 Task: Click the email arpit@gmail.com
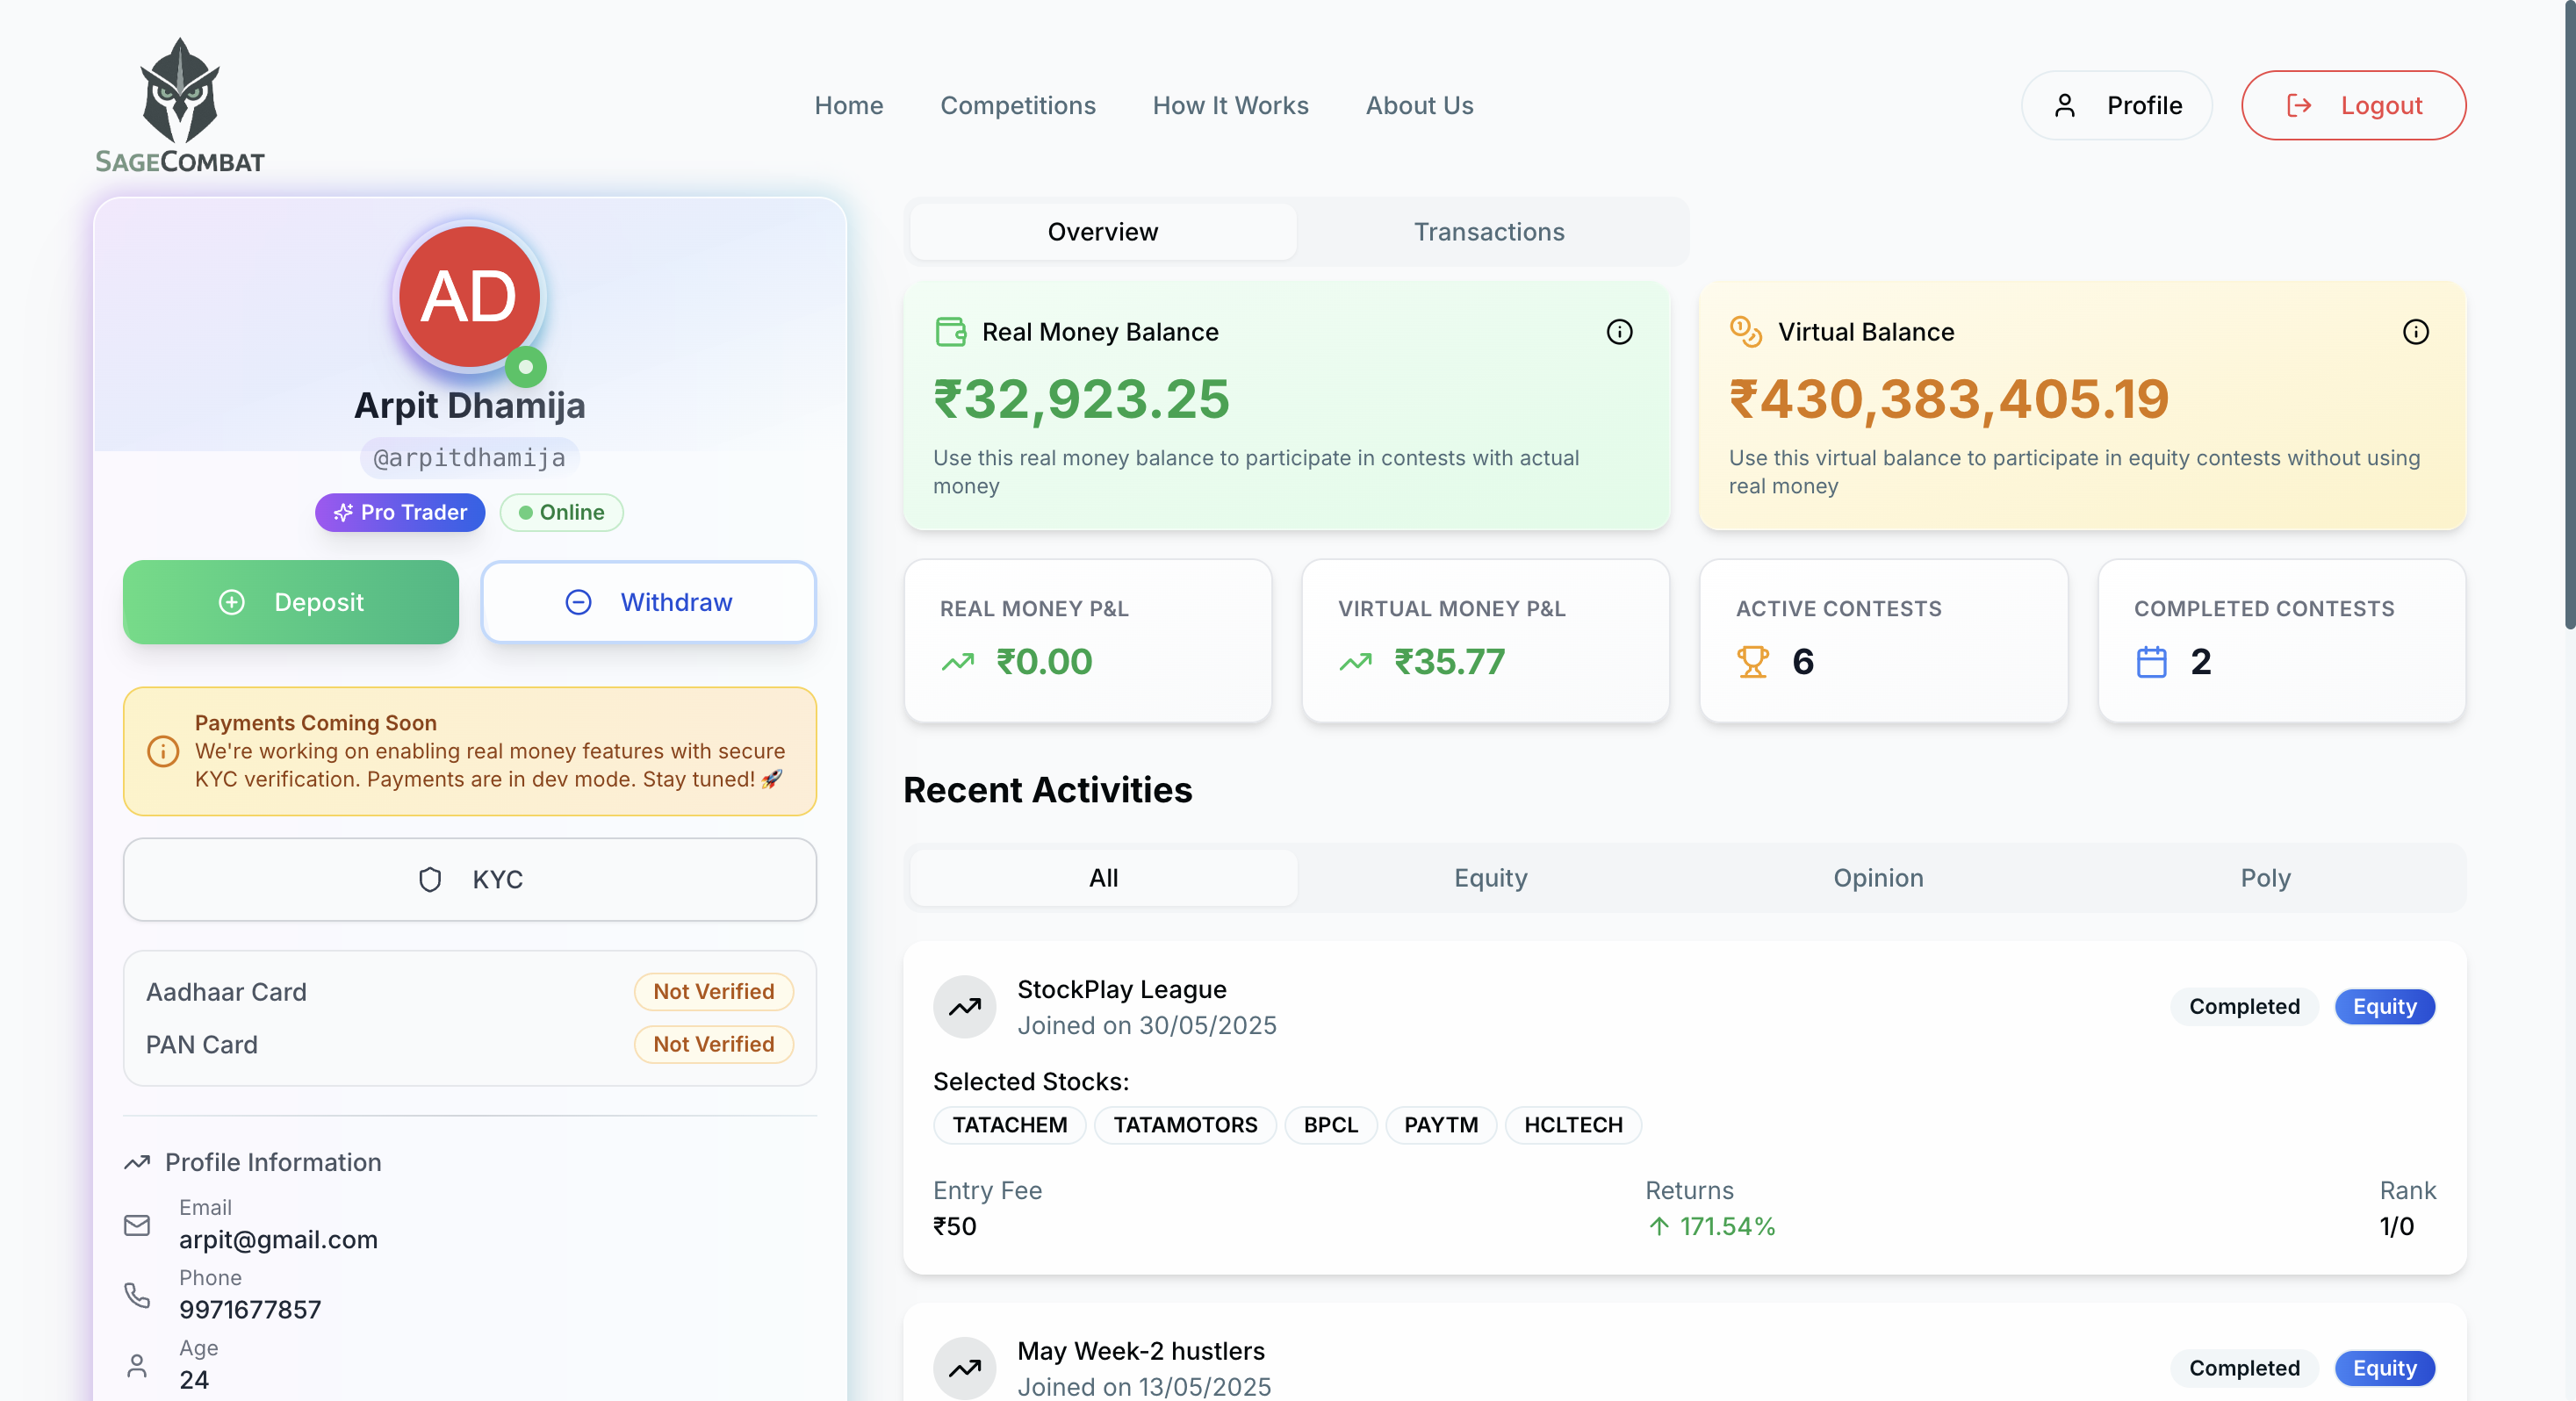[x=279, y=1240]
